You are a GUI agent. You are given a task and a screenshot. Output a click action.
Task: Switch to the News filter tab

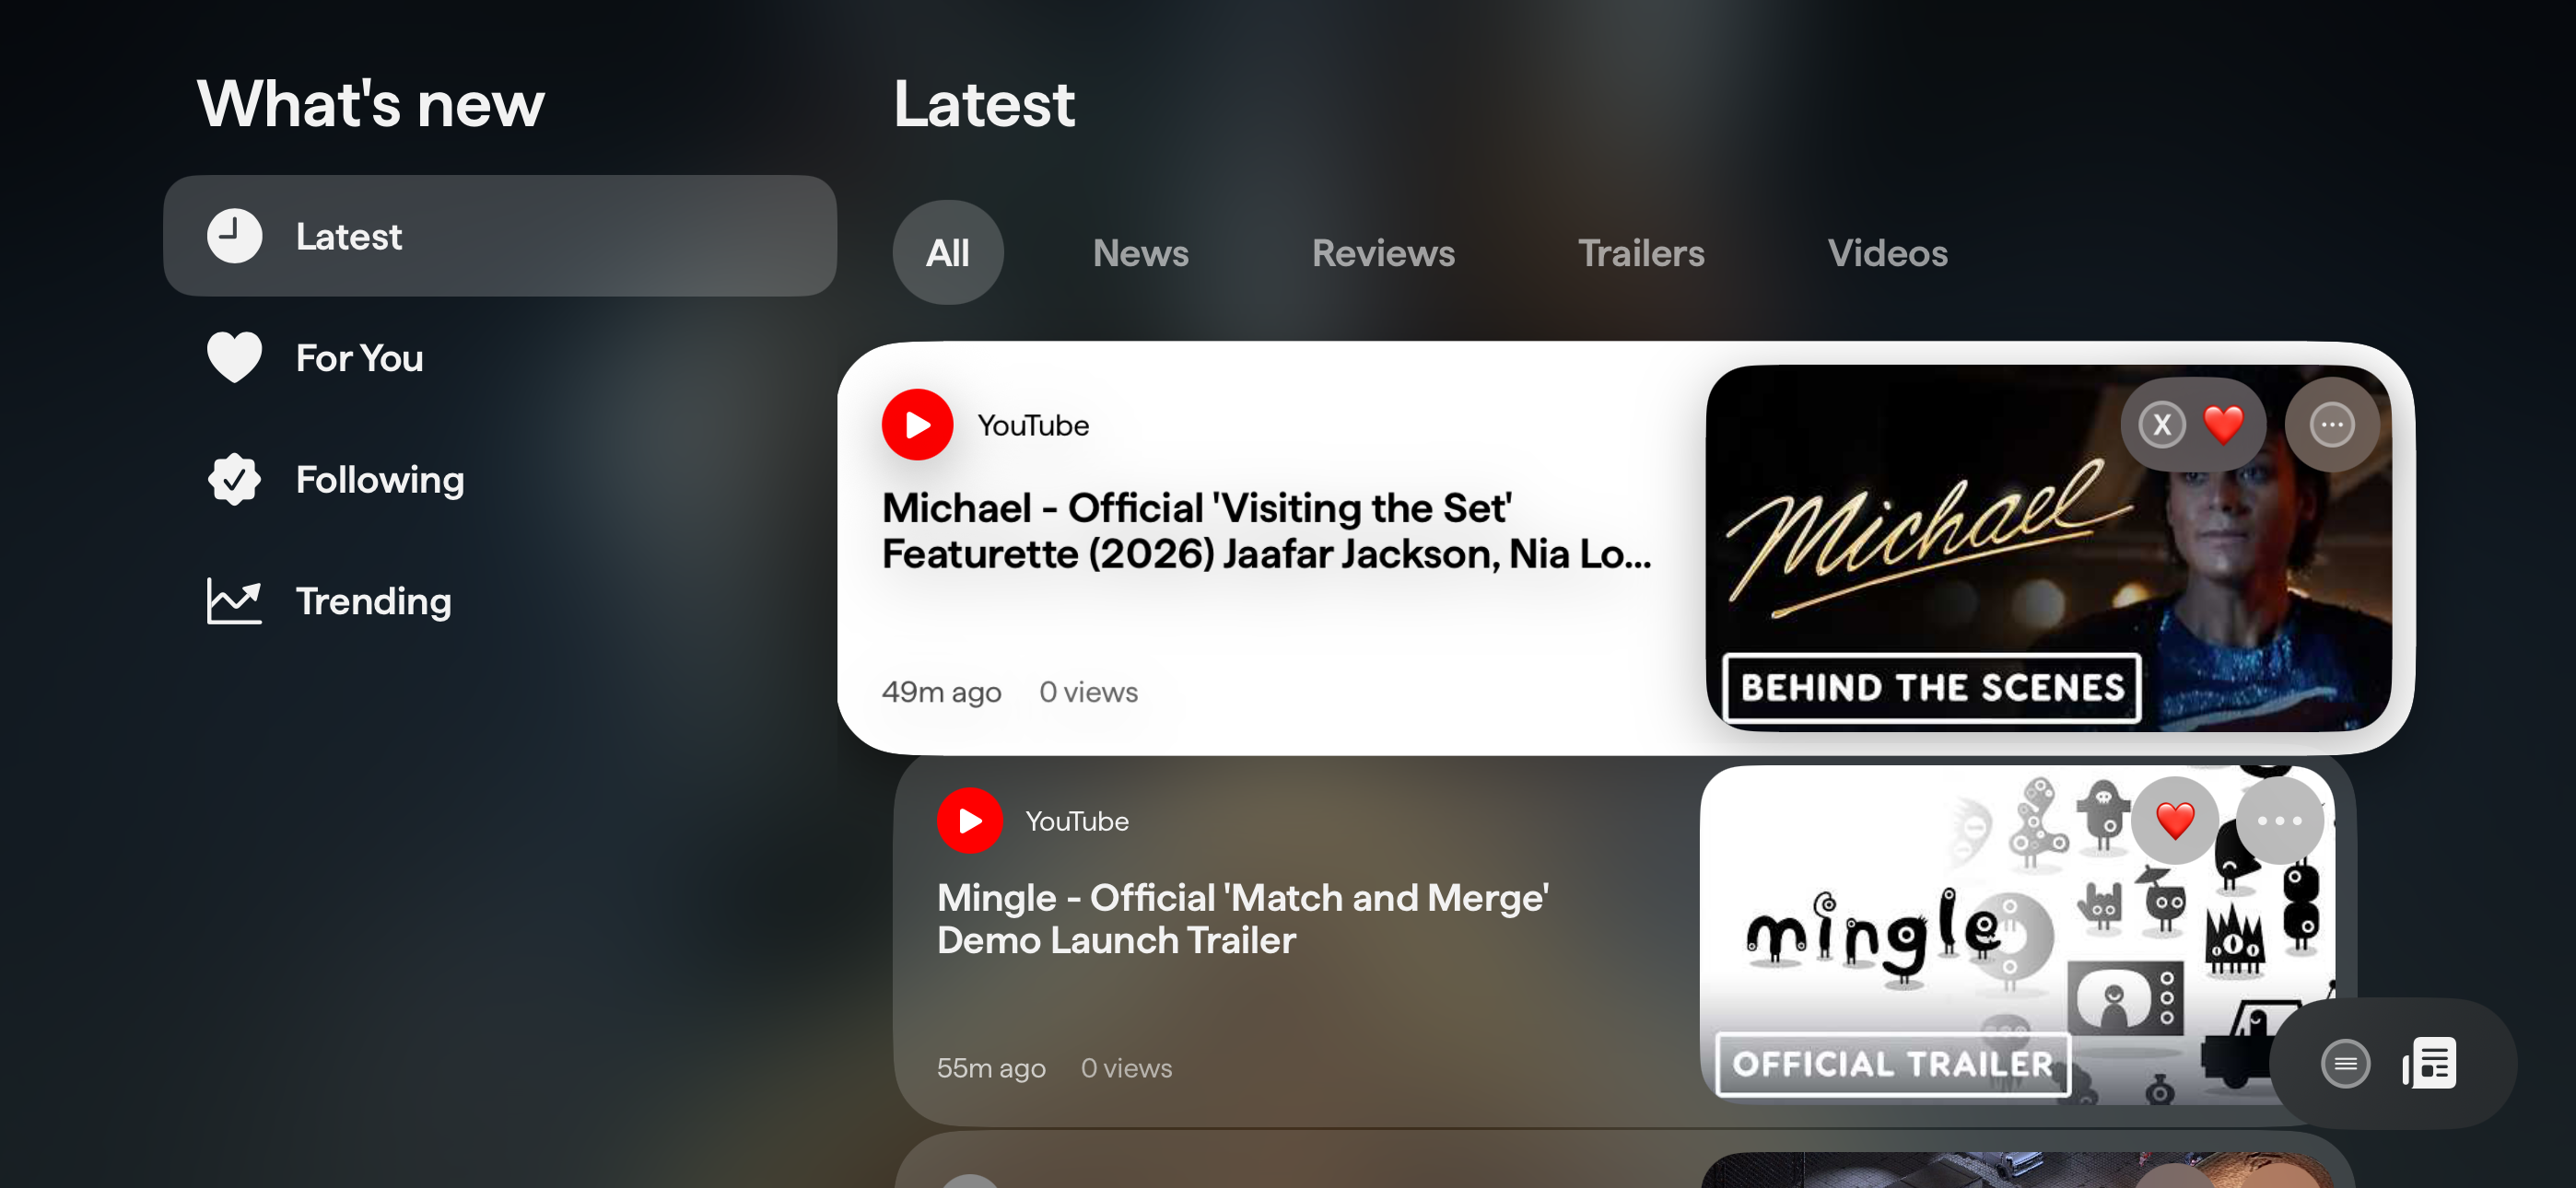pos(1141,253)
